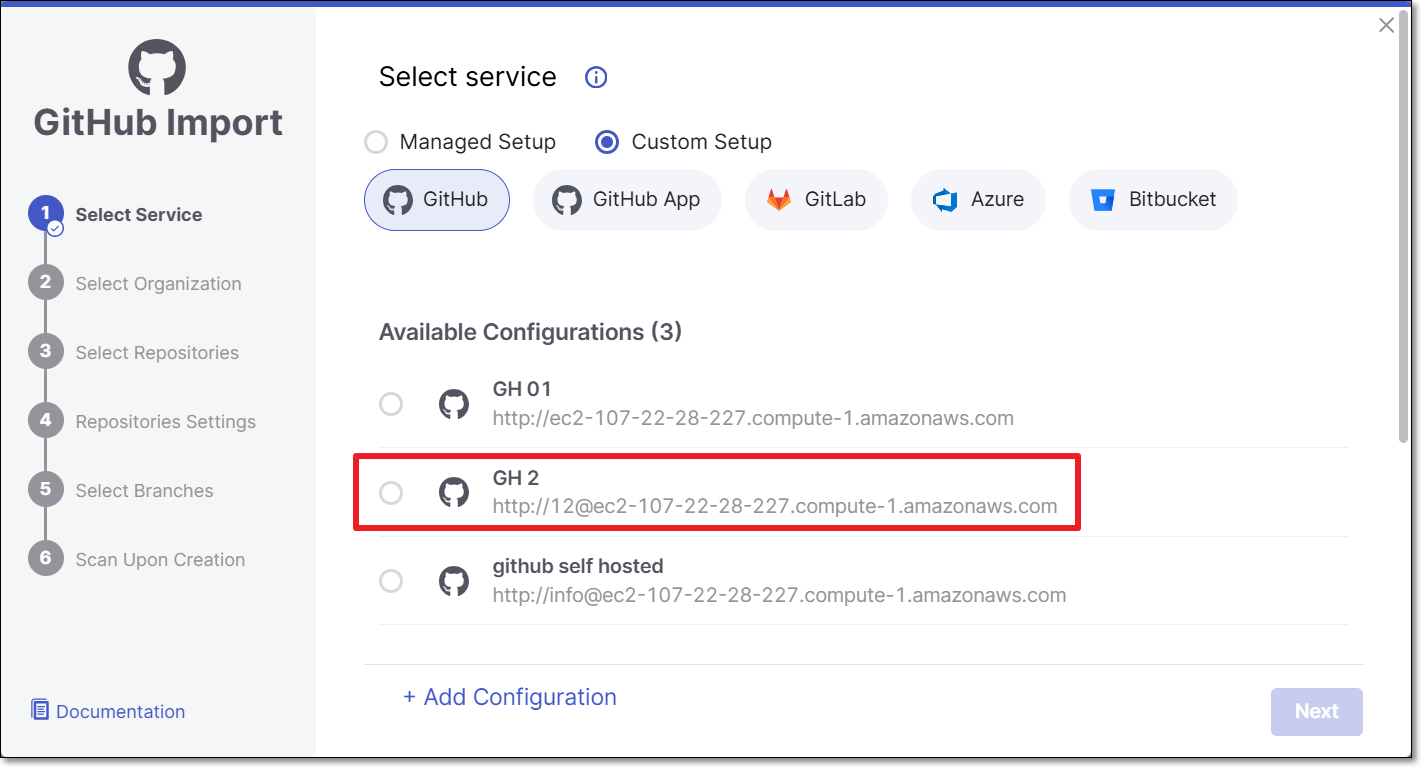Click the Add Configuration link
This screenshot has height=767, width=1421.
tap(510, 697)
